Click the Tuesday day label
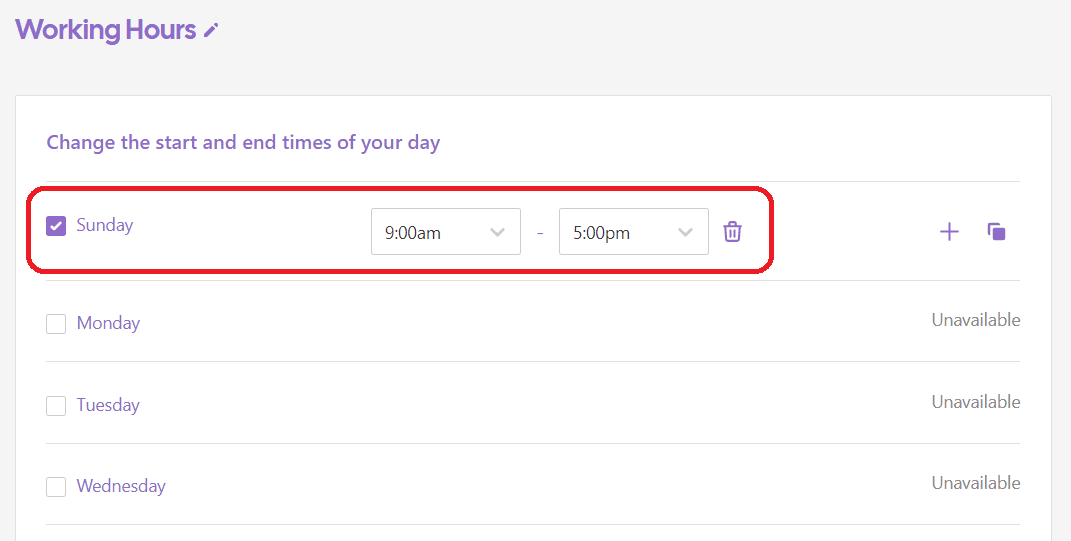Screen dimensions: 1071x541 coord(108,405)
